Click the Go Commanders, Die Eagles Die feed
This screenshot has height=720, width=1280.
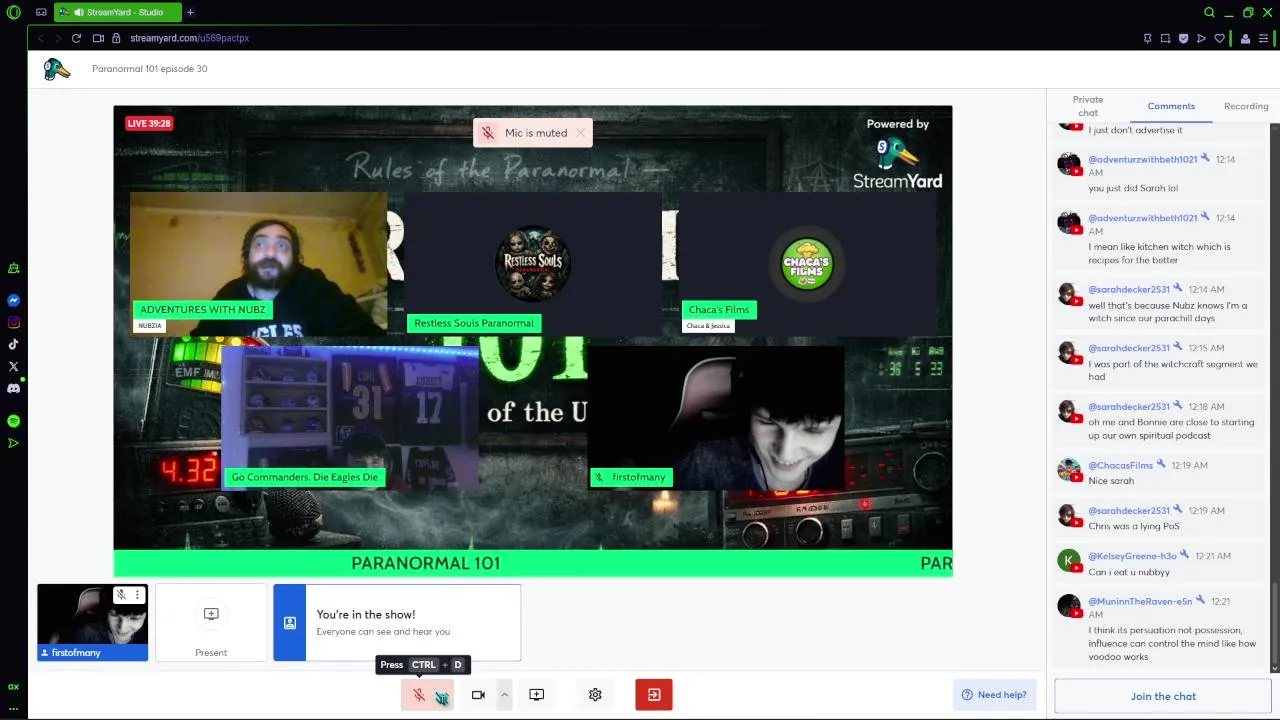[350, 417]
